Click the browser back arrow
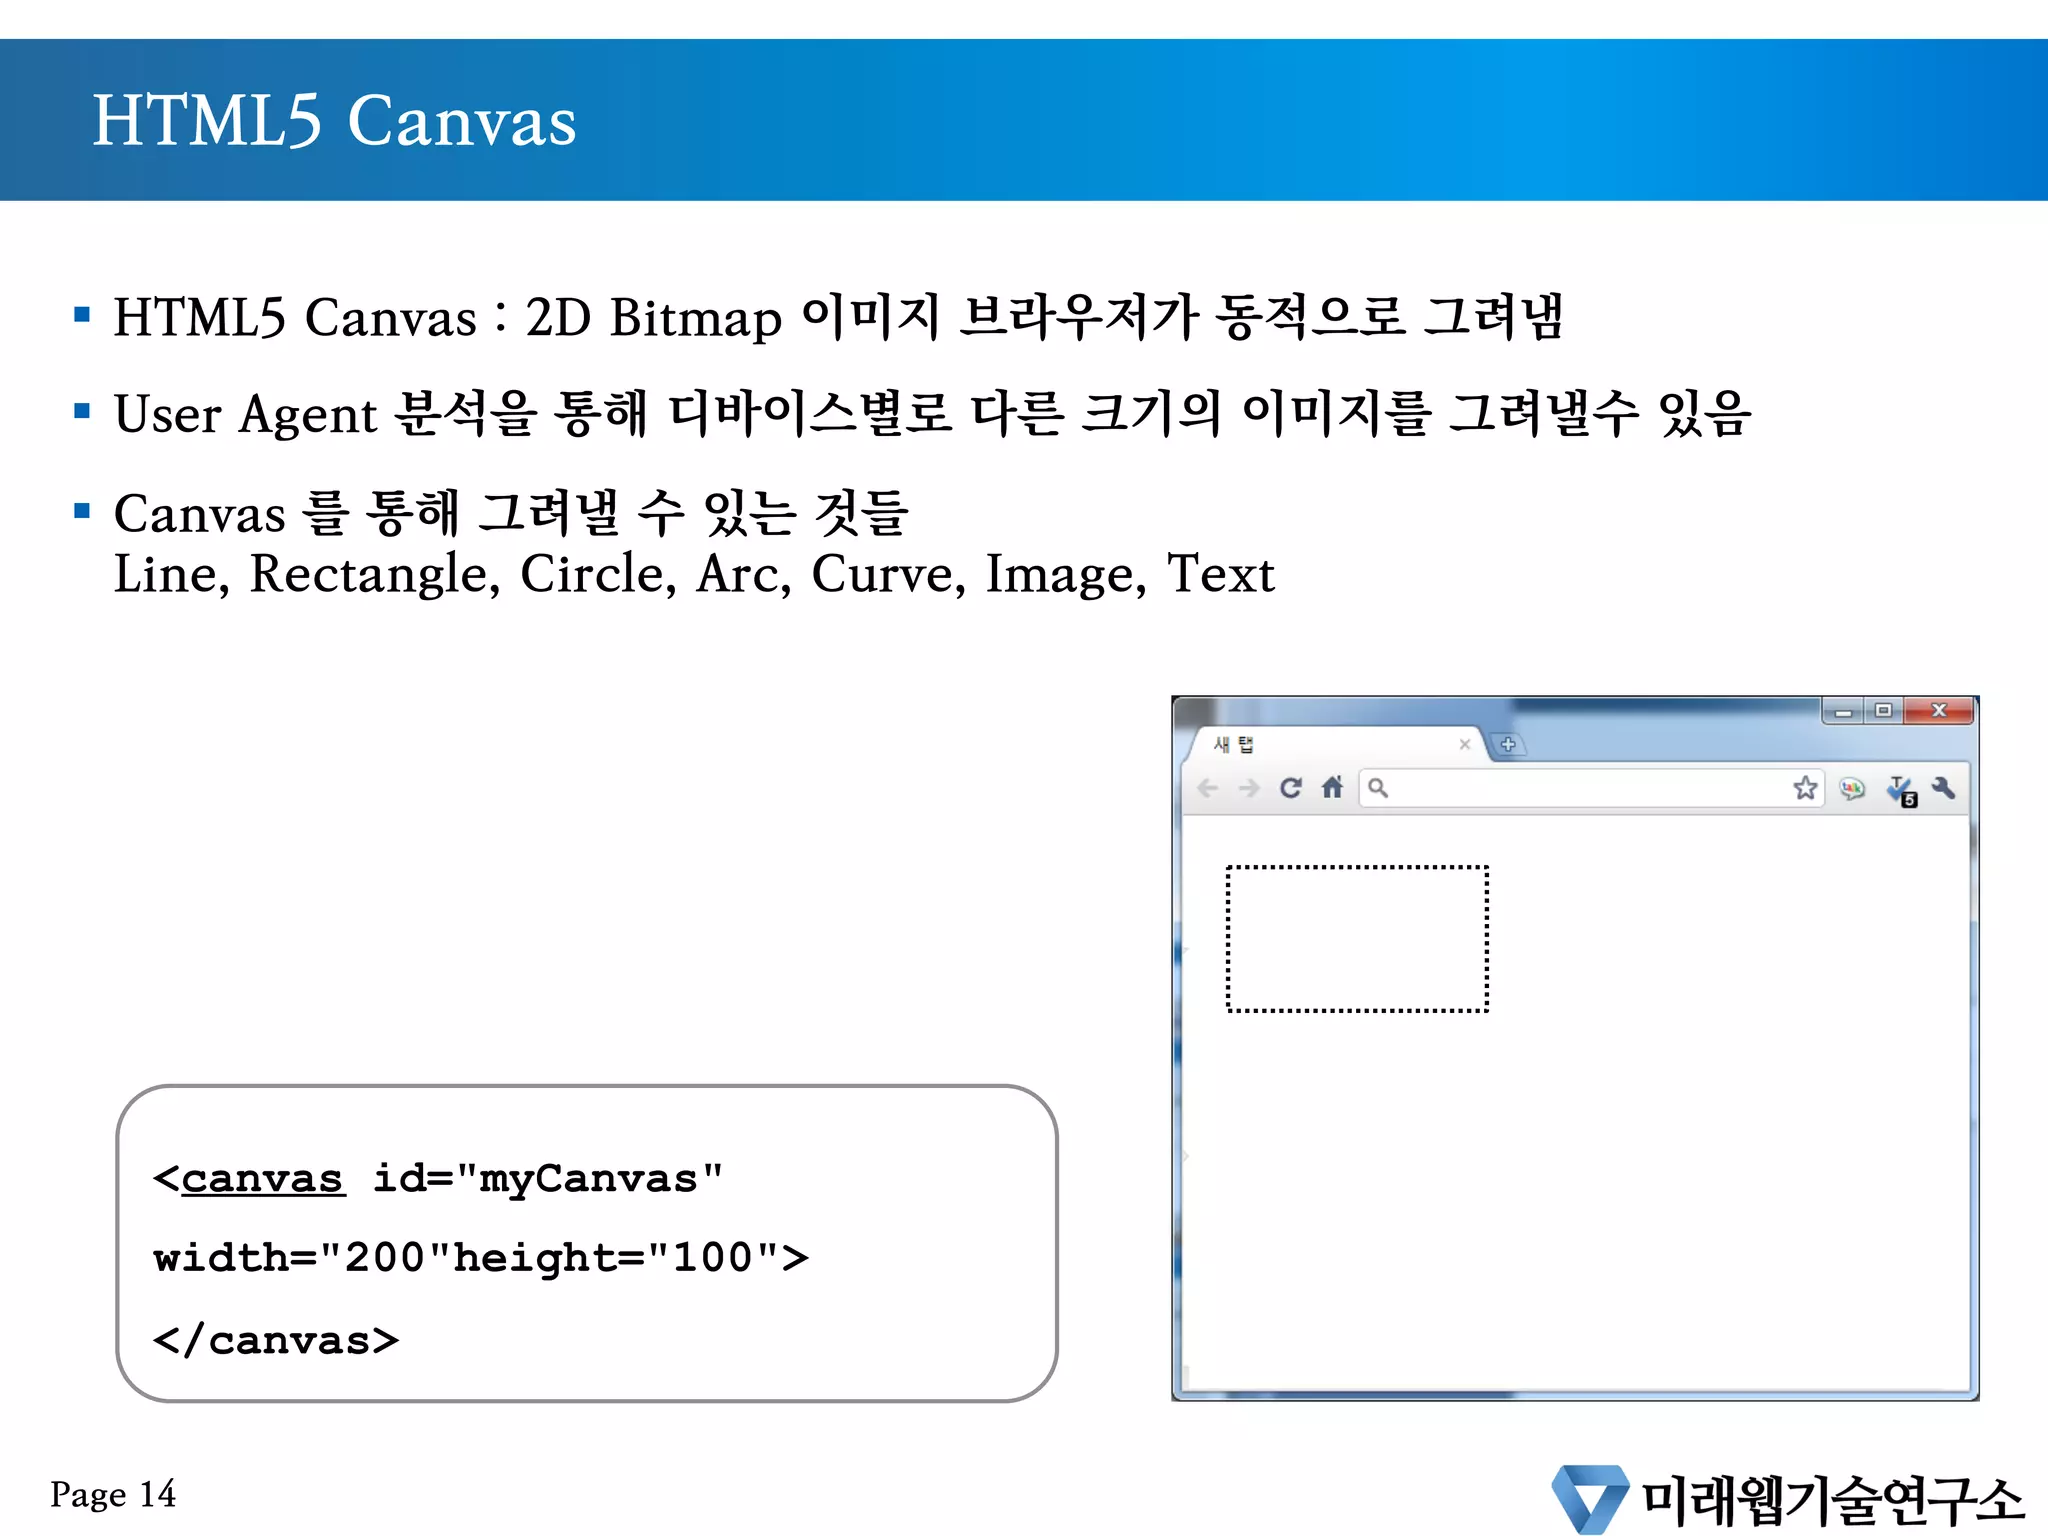 click(1208, 788)
